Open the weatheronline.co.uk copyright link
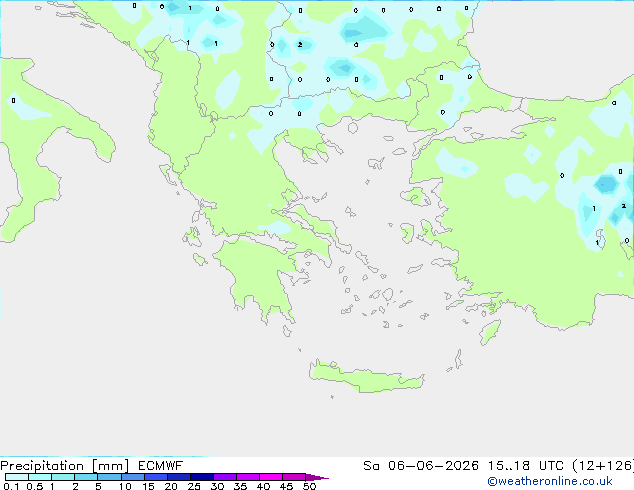The height and width of the screenshot is (490, 634). point(550,481)
